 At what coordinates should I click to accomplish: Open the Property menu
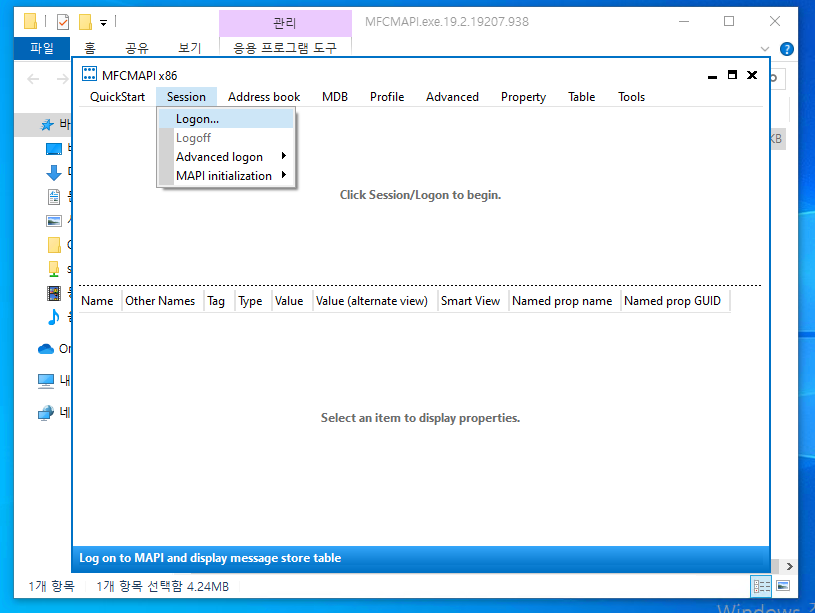pos(523,97)
